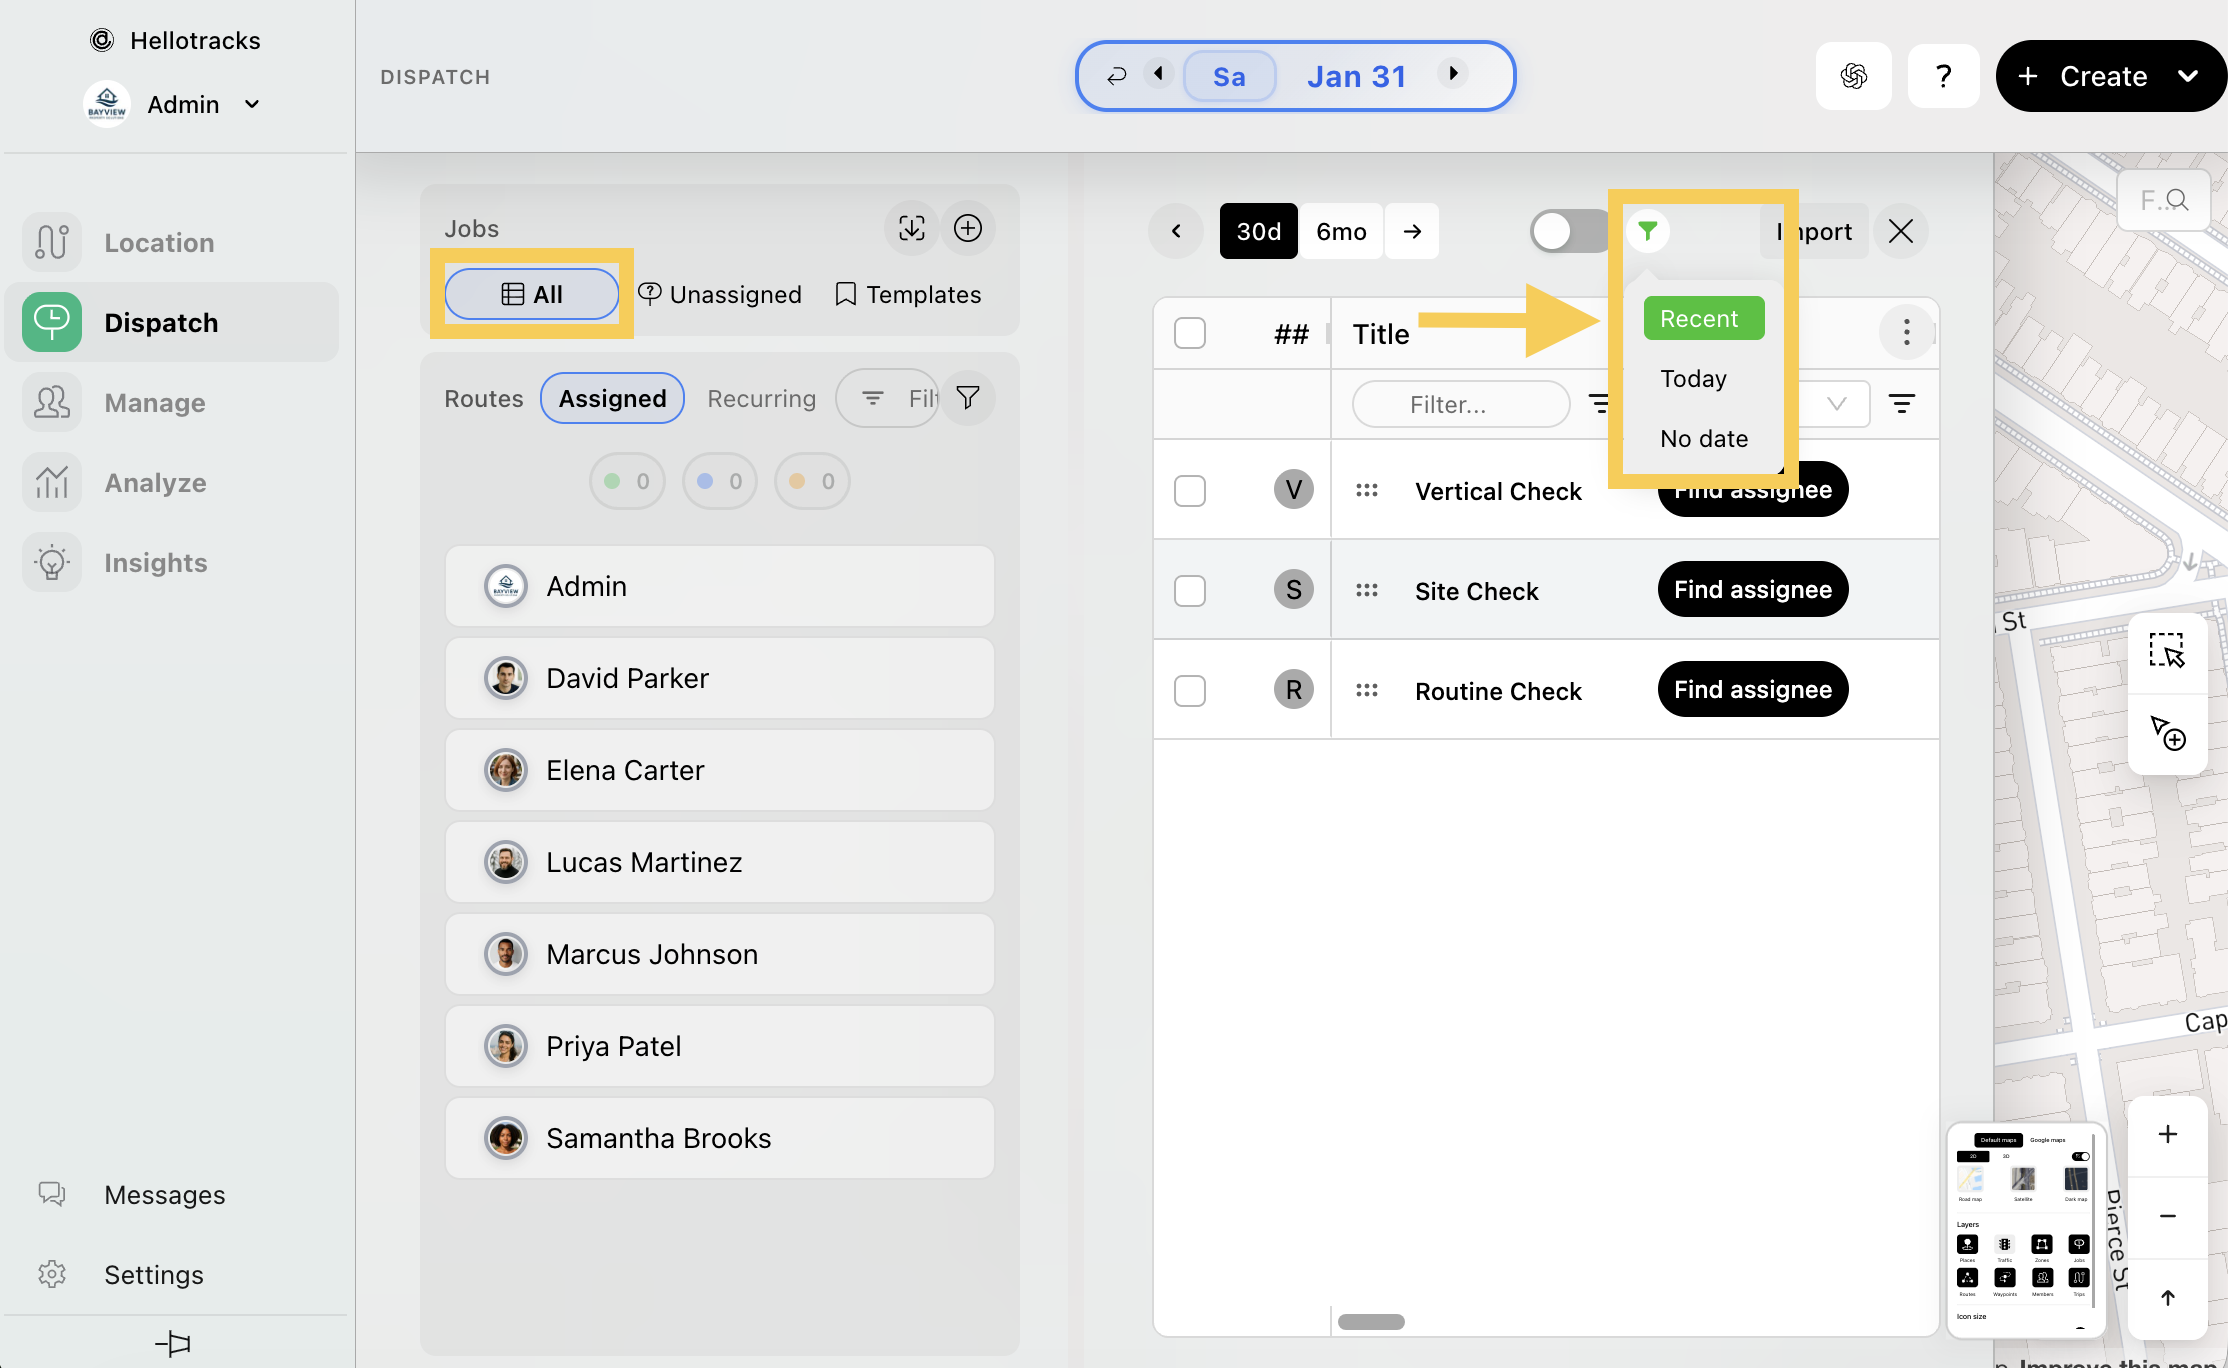Open the AI assistant icon in header
2228x1368 pixels.
[1853, 76]
